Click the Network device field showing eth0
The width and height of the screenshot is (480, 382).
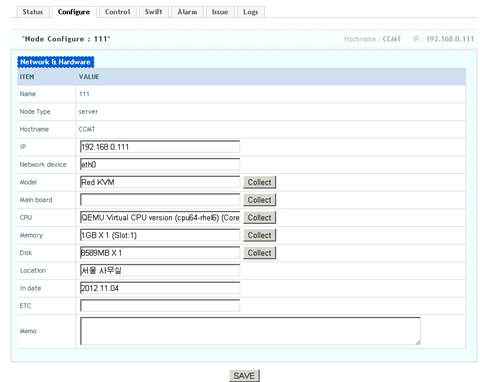click(x=160, y=165)
